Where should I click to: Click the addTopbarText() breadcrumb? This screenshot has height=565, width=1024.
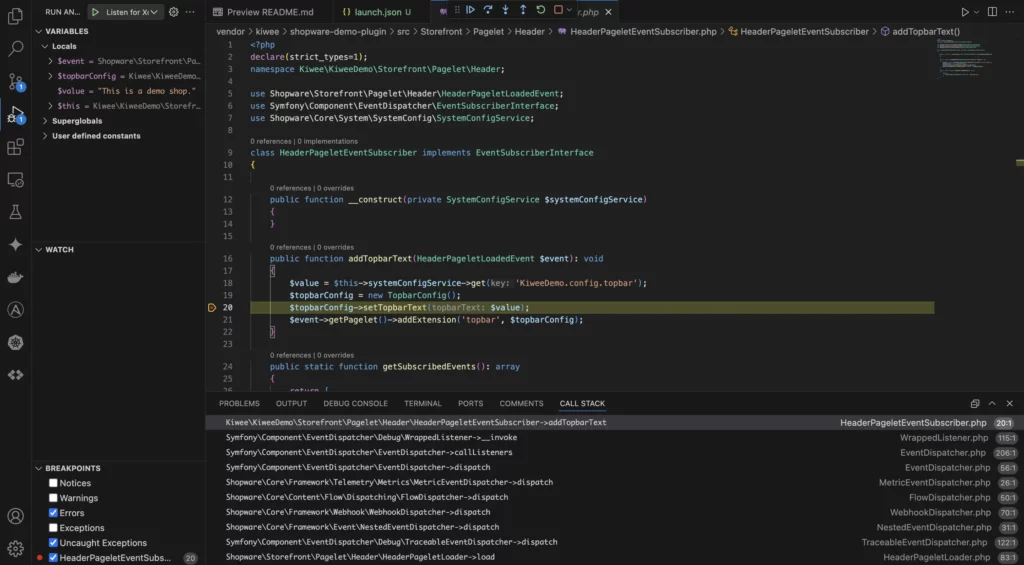tap(926, 31)
